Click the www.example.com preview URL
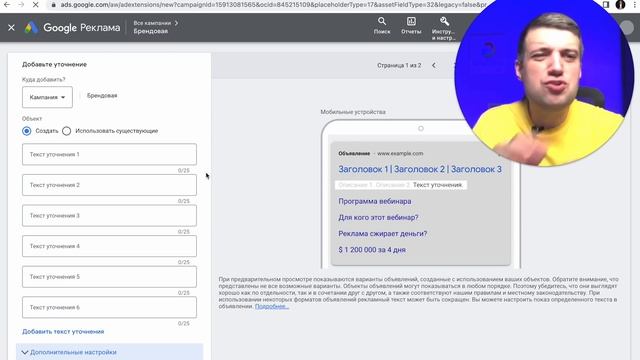The height and width of the screenshot is (360, 640). 400,153
